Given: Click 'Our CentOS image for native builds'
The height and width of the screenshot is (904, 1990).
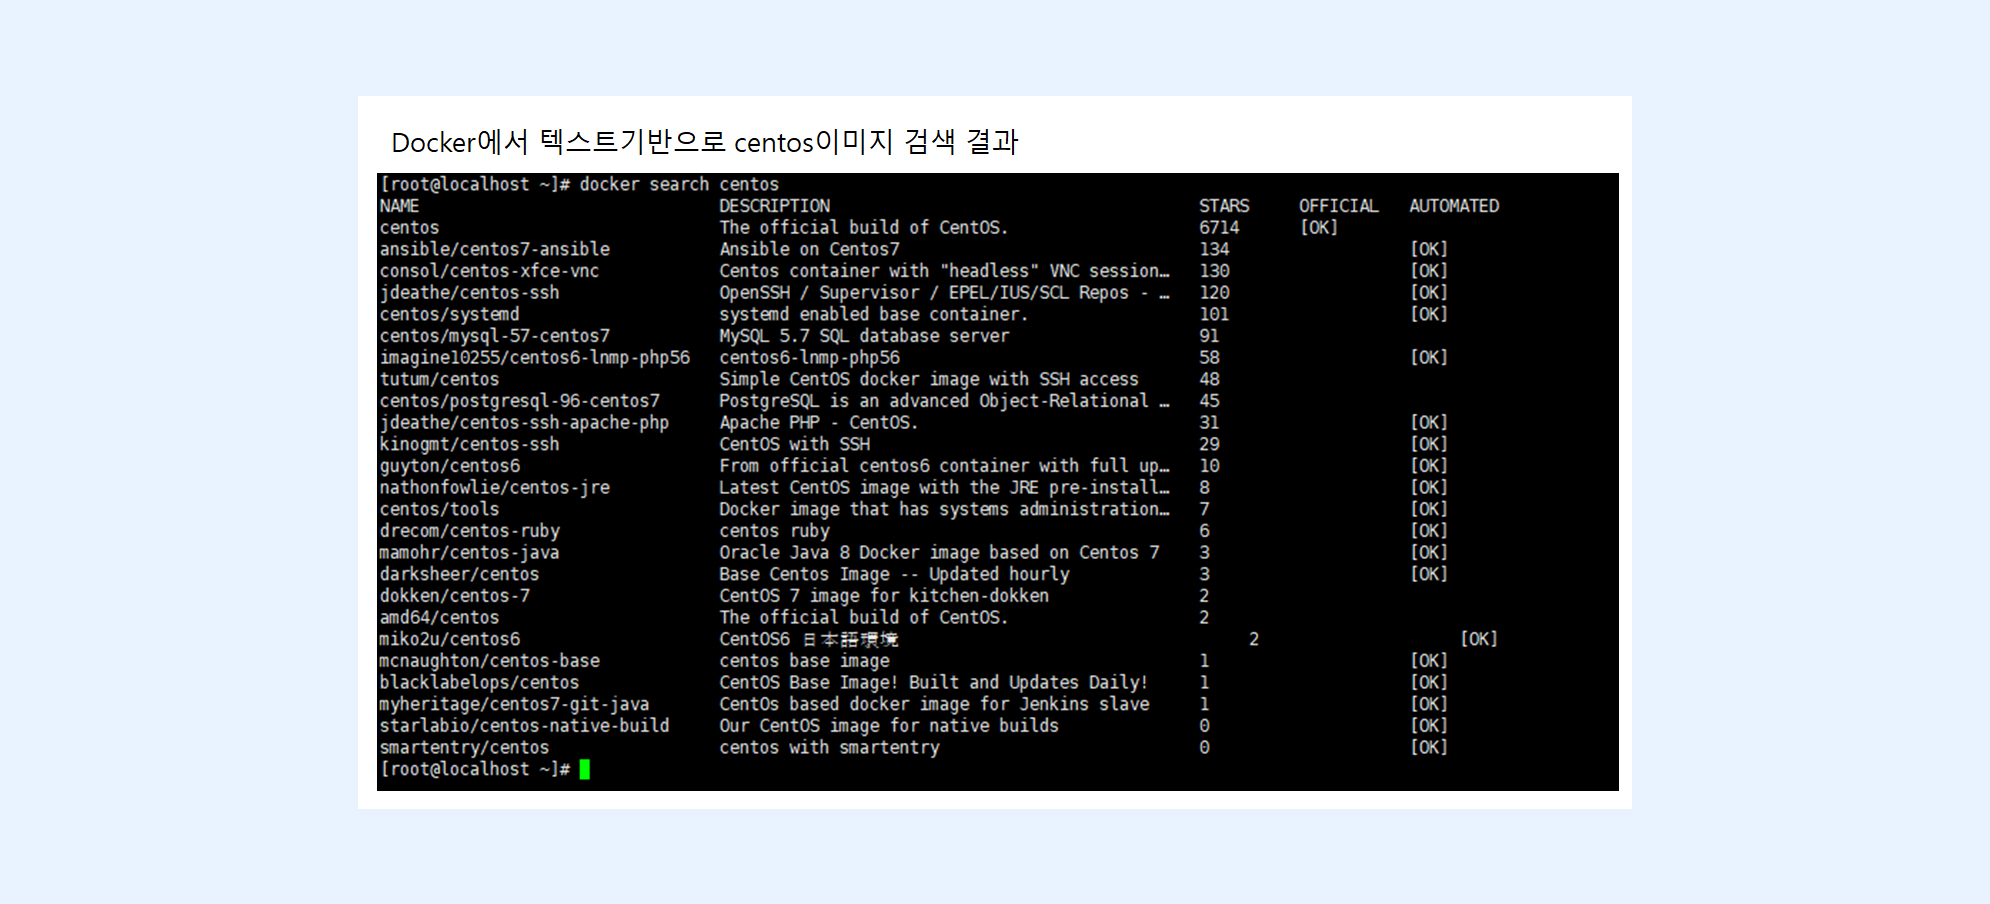Looking at the screenshot, I should tap(889, 726).
